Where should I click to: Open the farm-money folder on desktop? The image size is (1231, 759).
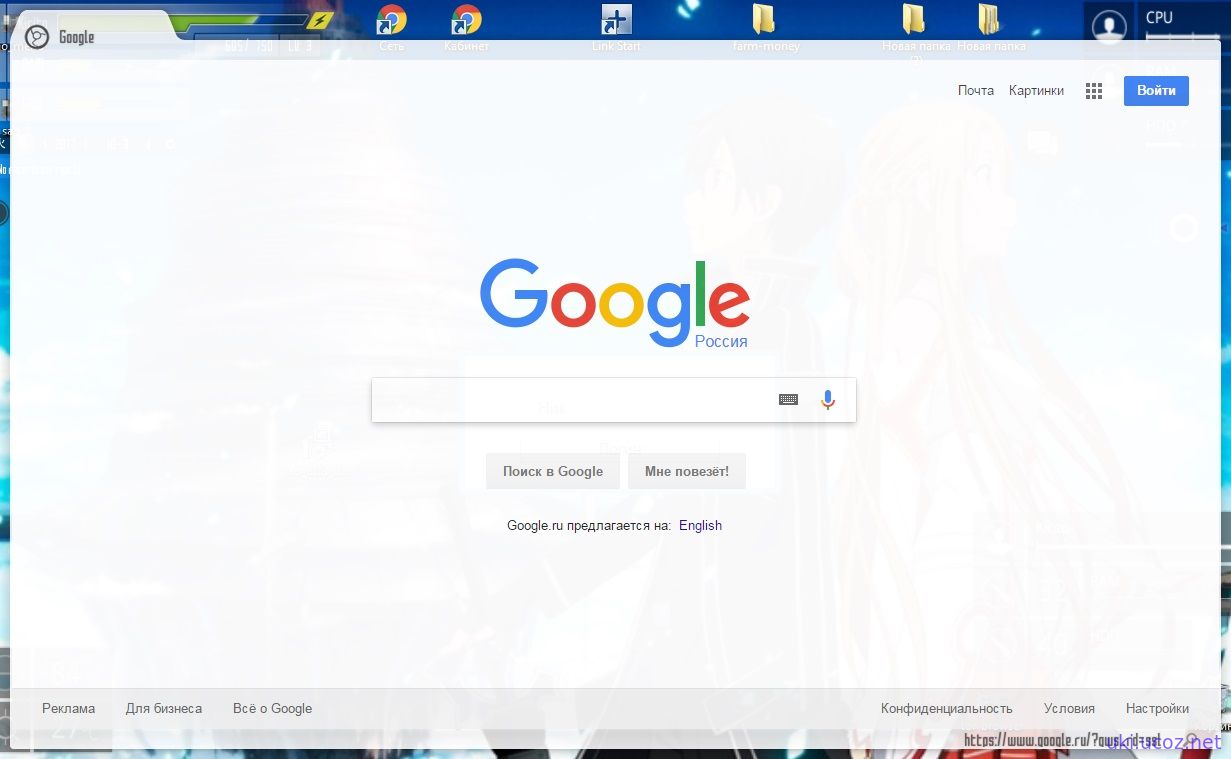[x=765, y=27]
